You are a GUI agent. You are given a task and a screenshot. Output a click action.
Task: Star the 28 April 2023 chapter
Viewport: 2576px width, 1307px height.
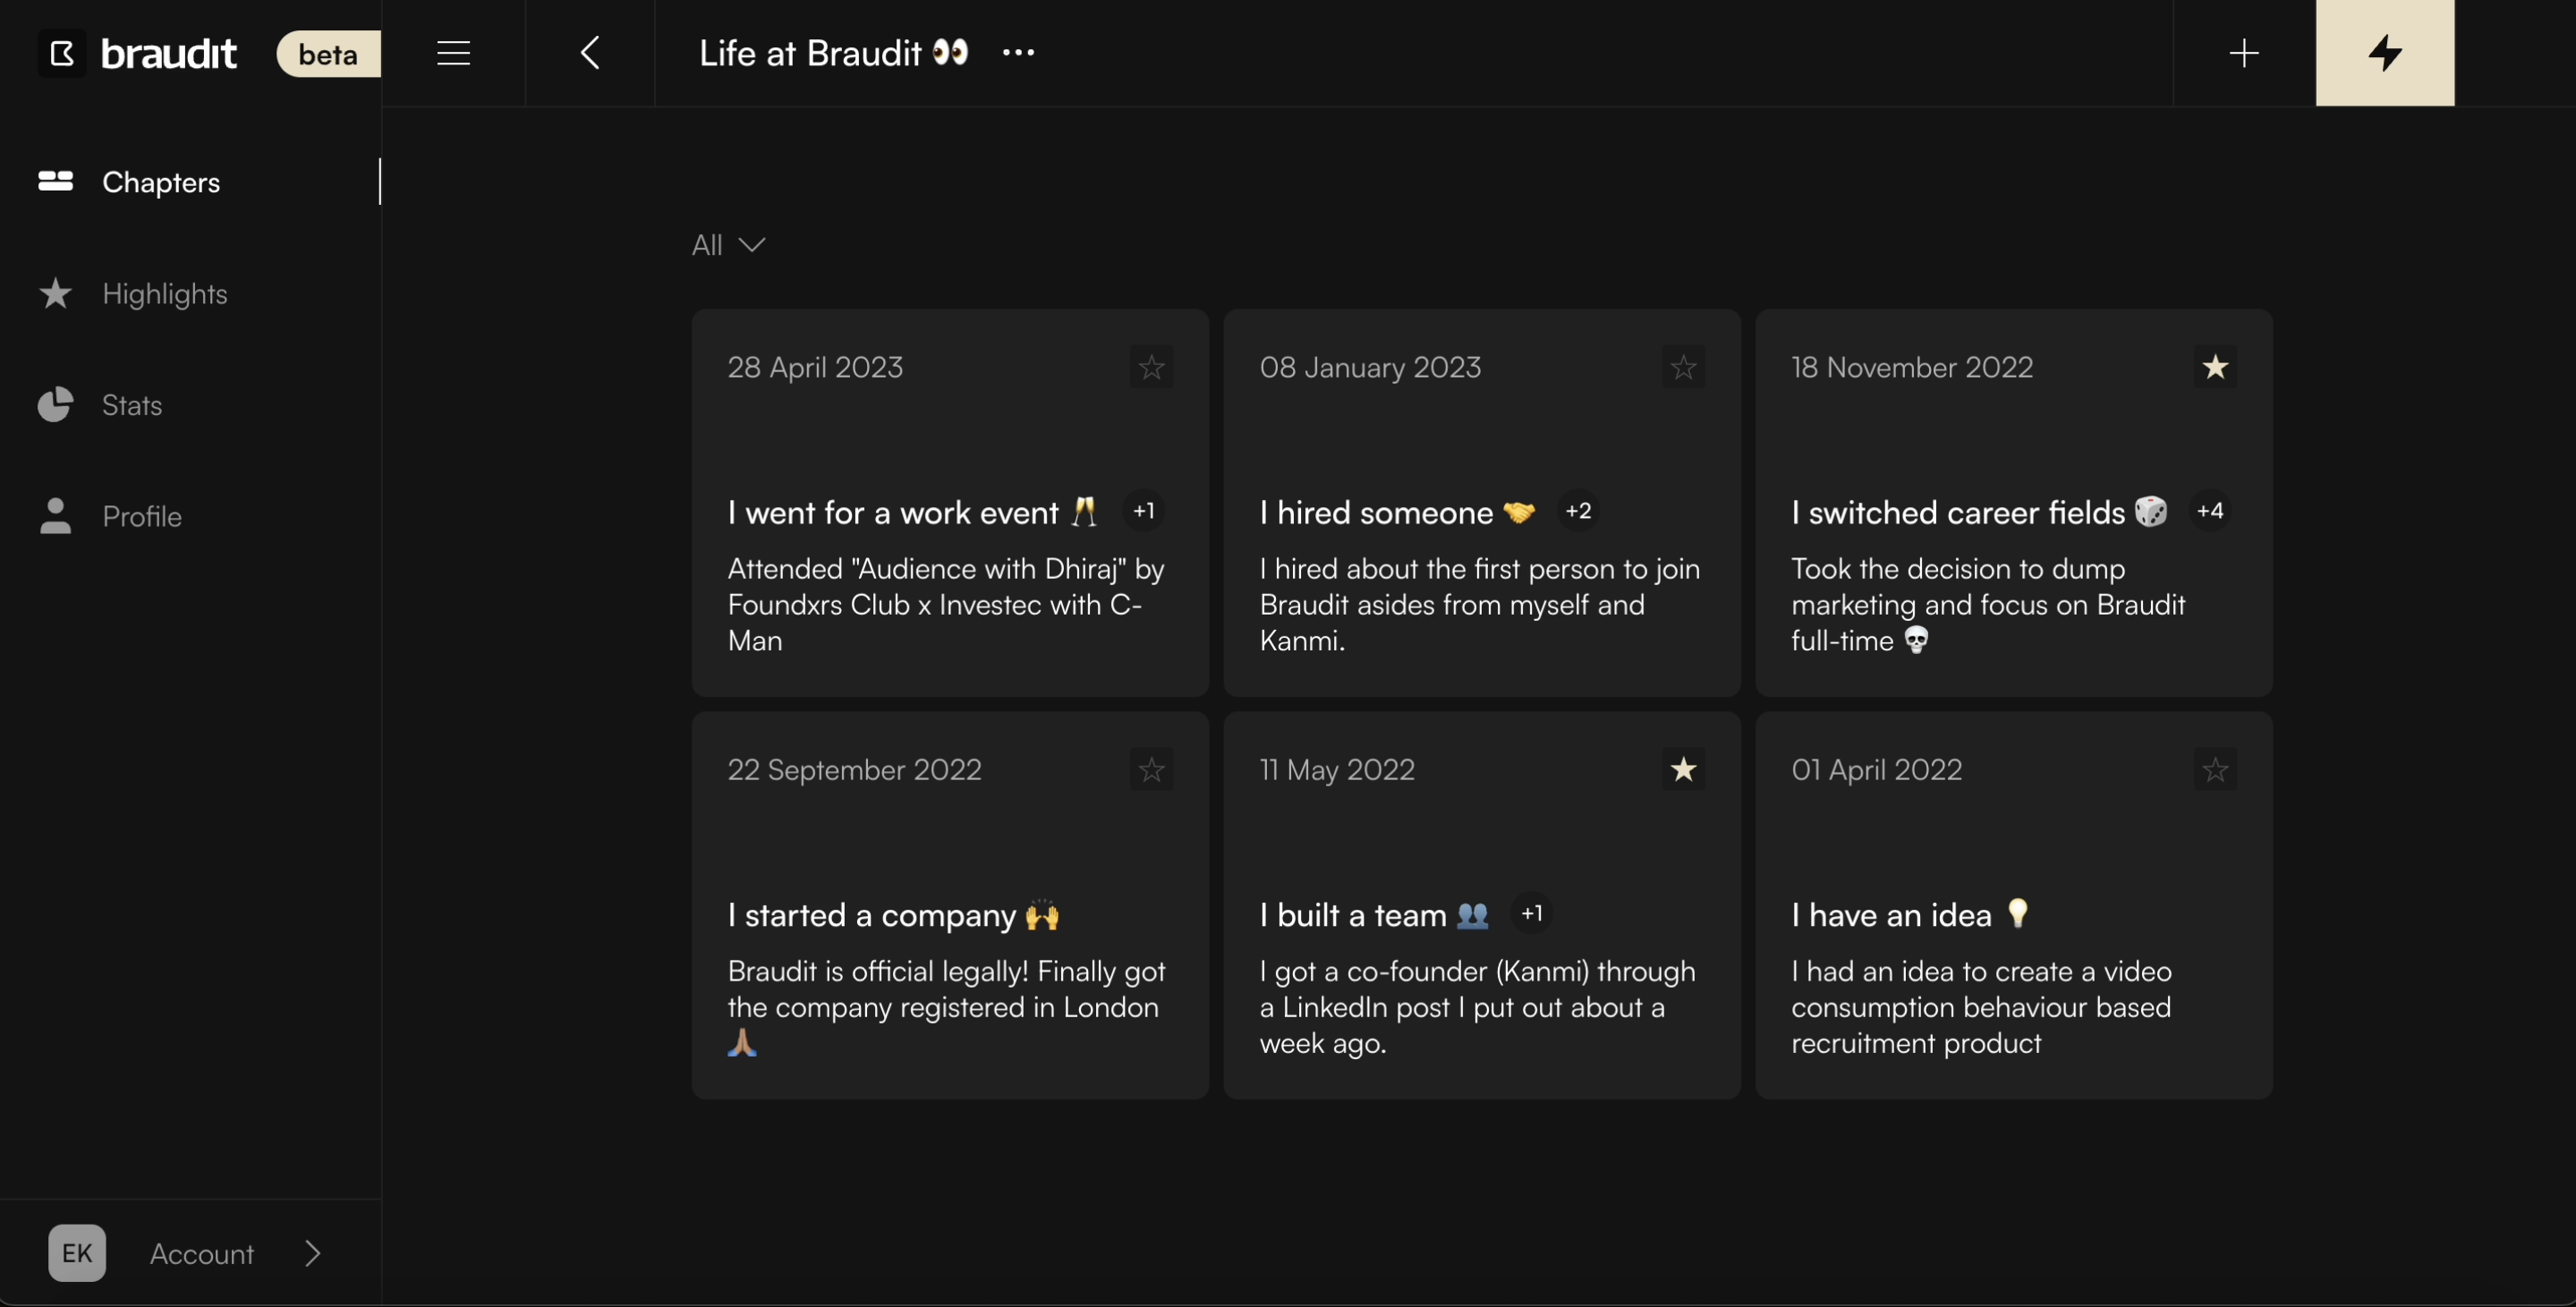(1151, 368)
